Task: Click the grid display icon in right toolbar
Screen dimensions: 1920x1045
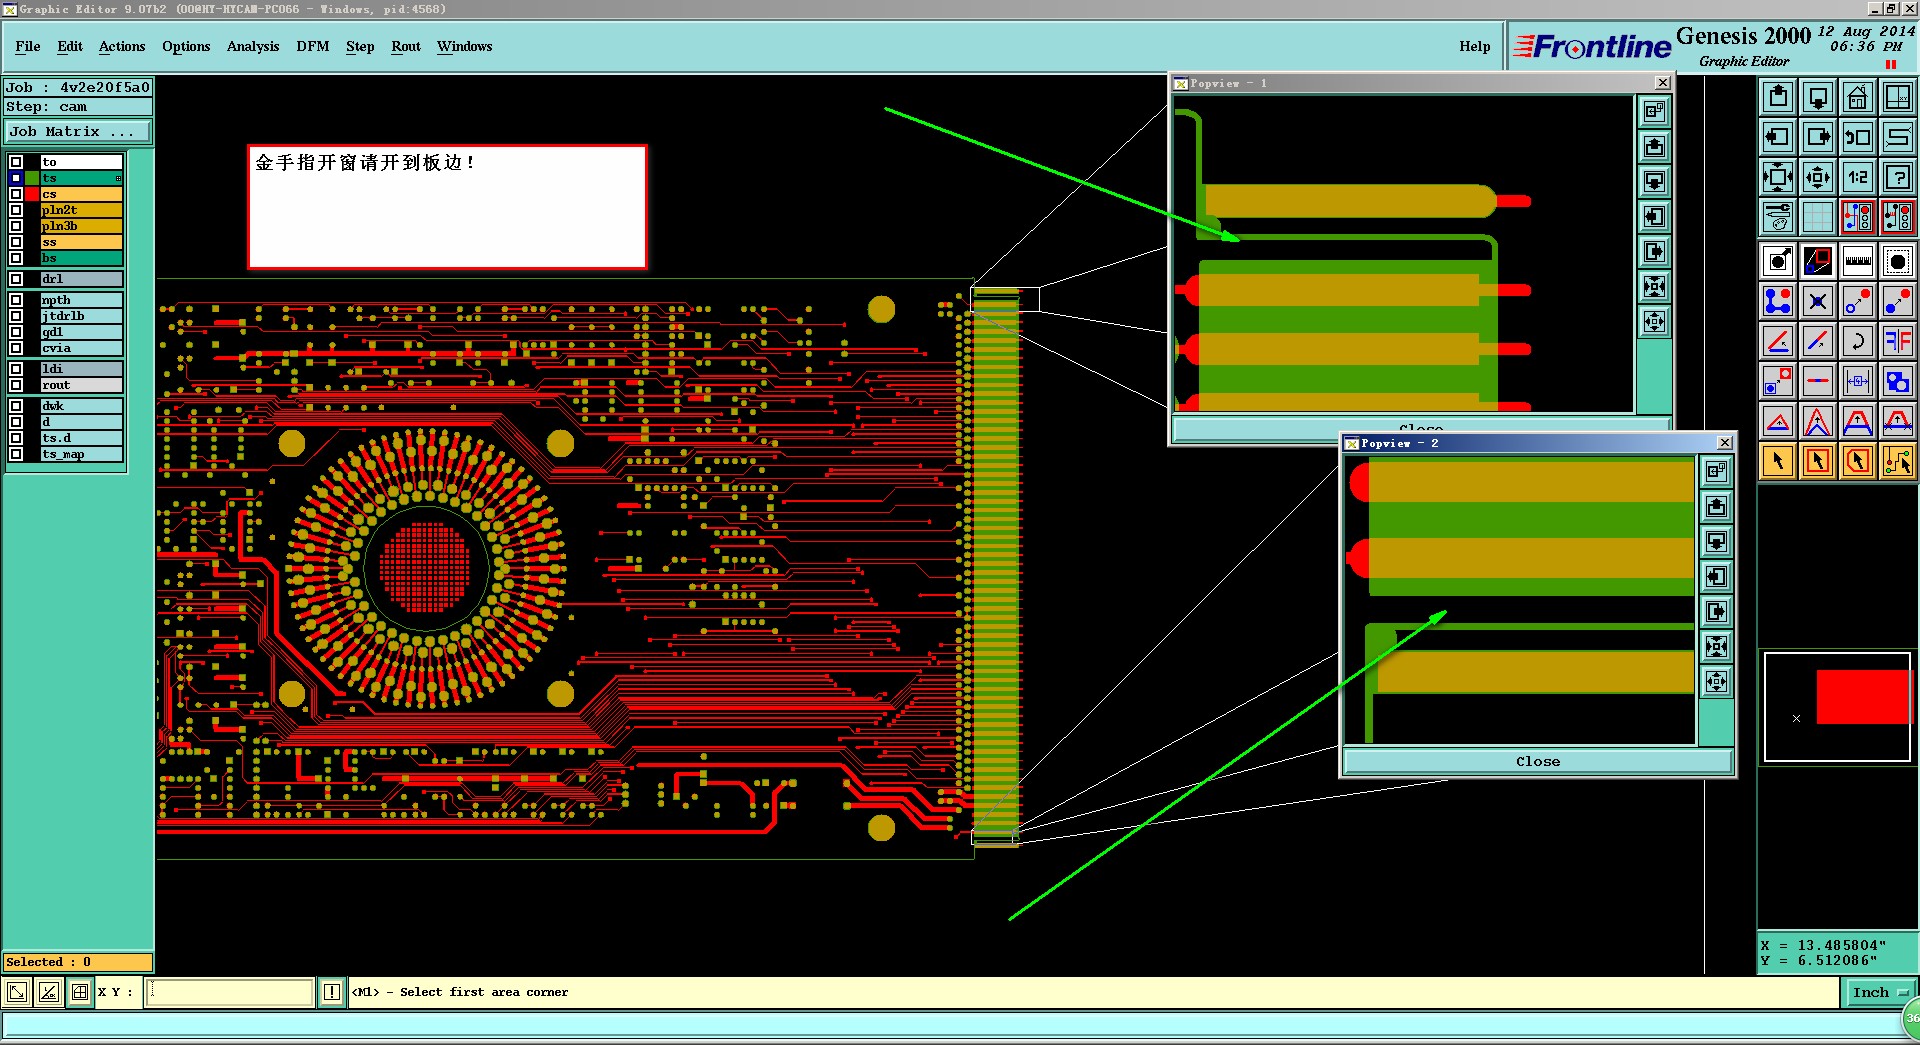Action: (x=1817, y=216)
